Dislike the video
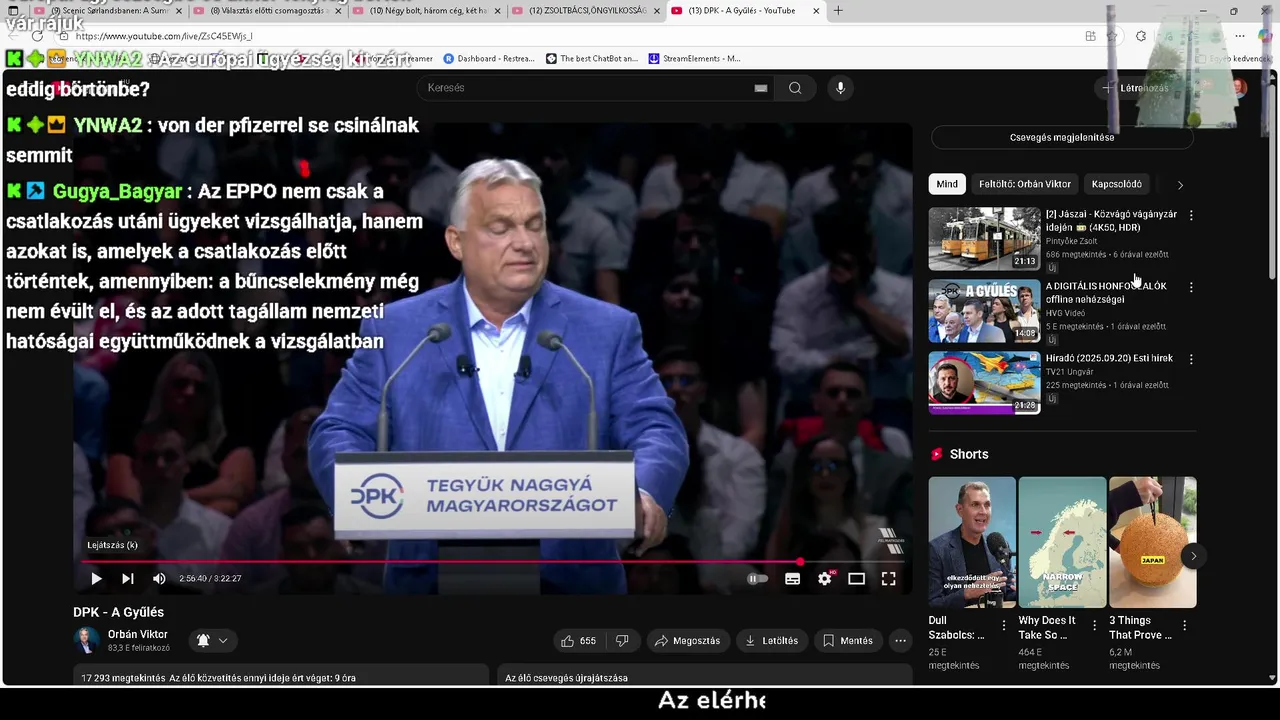This screenshot has height=720, width=1280. coord(622,640)
